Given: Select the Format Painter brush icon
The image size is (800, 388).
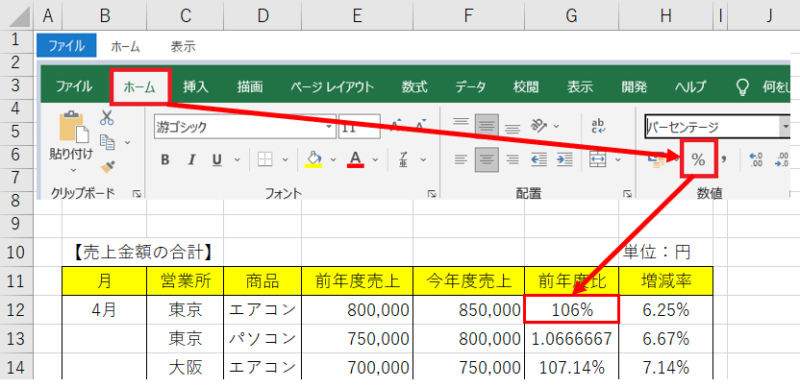Looking at the screenshot, I should 108,166.
